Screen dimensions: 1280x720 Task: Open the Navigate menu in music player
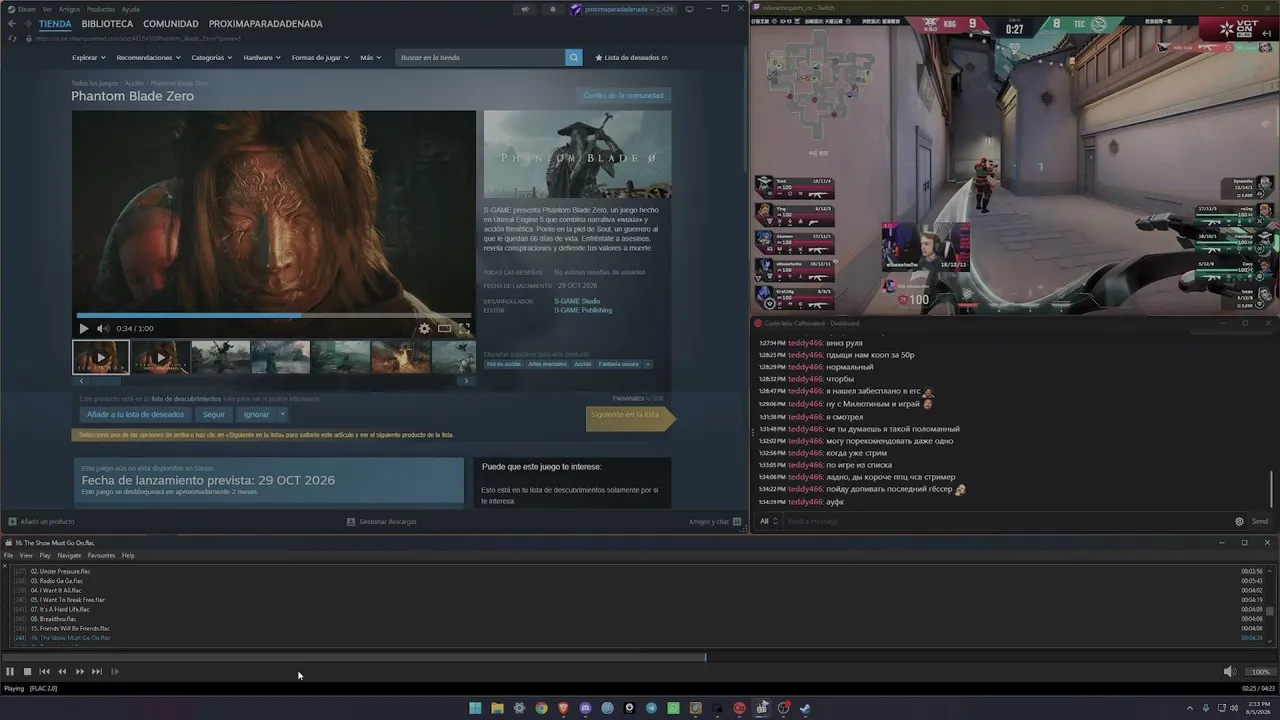(69, 555)
